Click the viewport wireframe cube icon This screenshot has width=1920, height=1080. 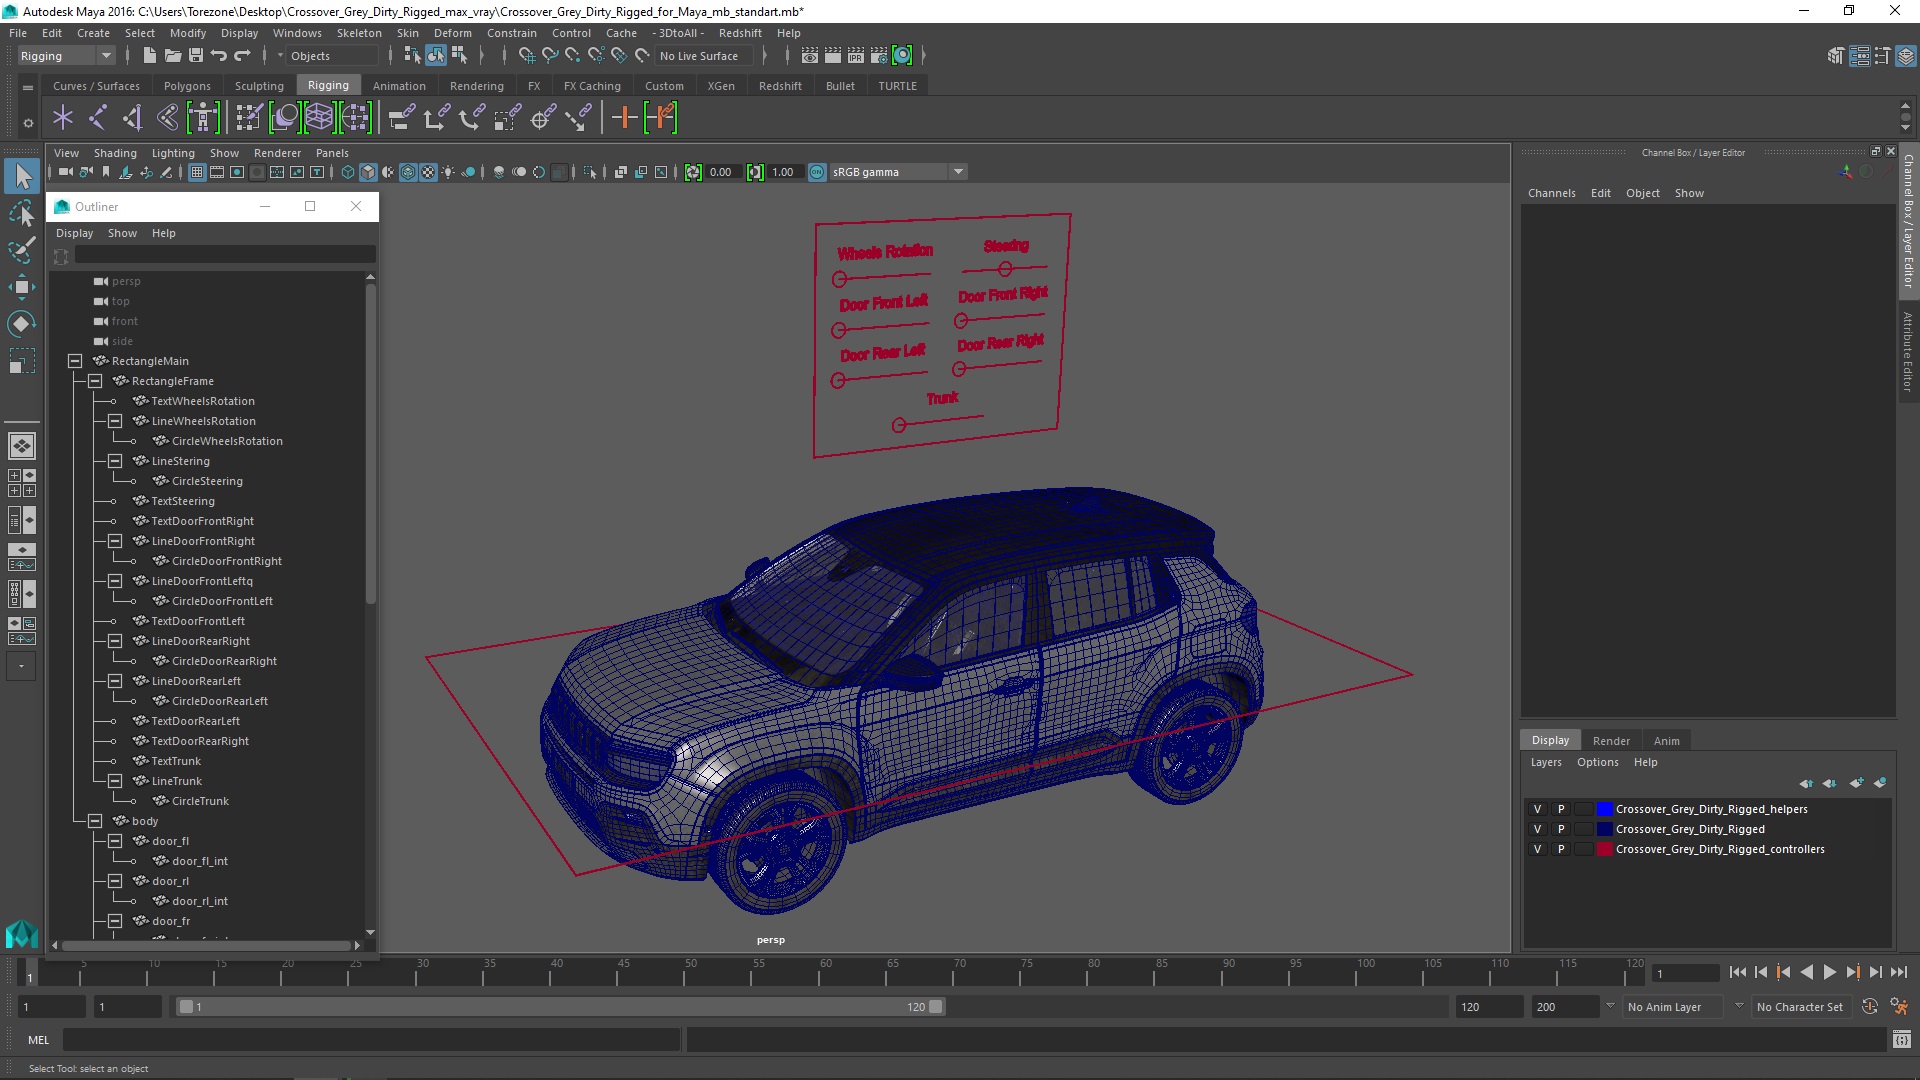[x=348, y=172]
